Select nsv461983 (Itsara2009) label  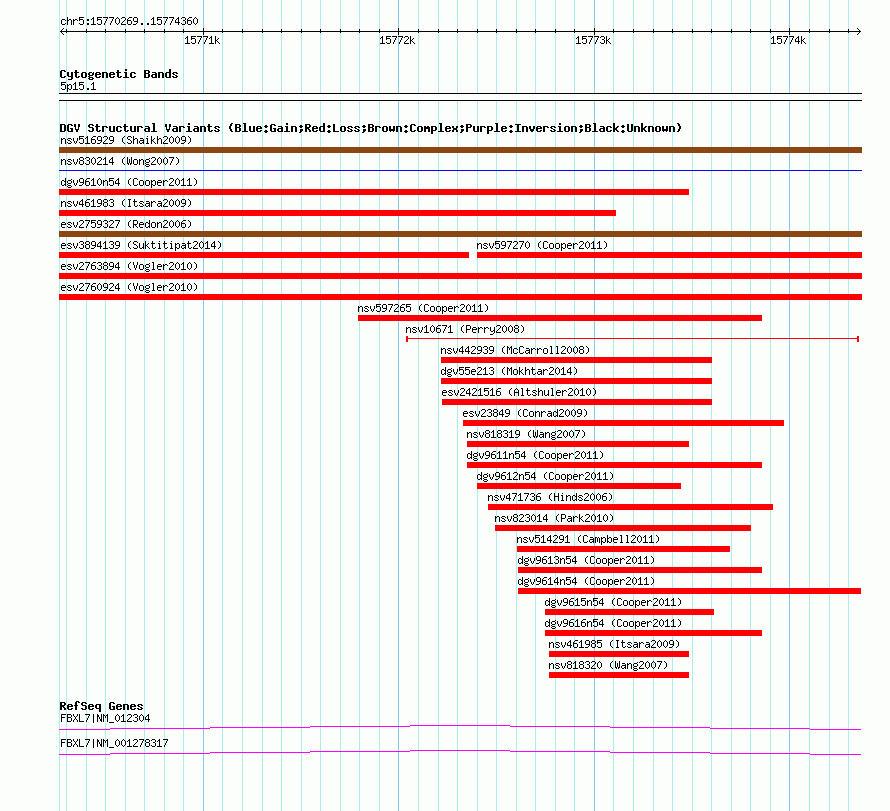(x=126, y=203)
